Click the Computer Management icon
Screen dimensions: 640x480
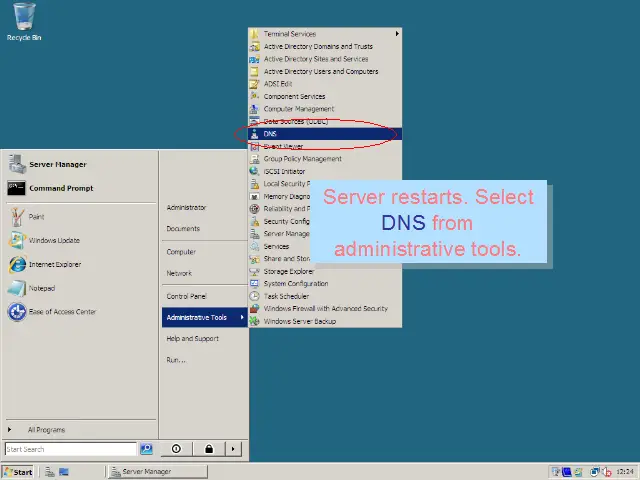(255, 109)
